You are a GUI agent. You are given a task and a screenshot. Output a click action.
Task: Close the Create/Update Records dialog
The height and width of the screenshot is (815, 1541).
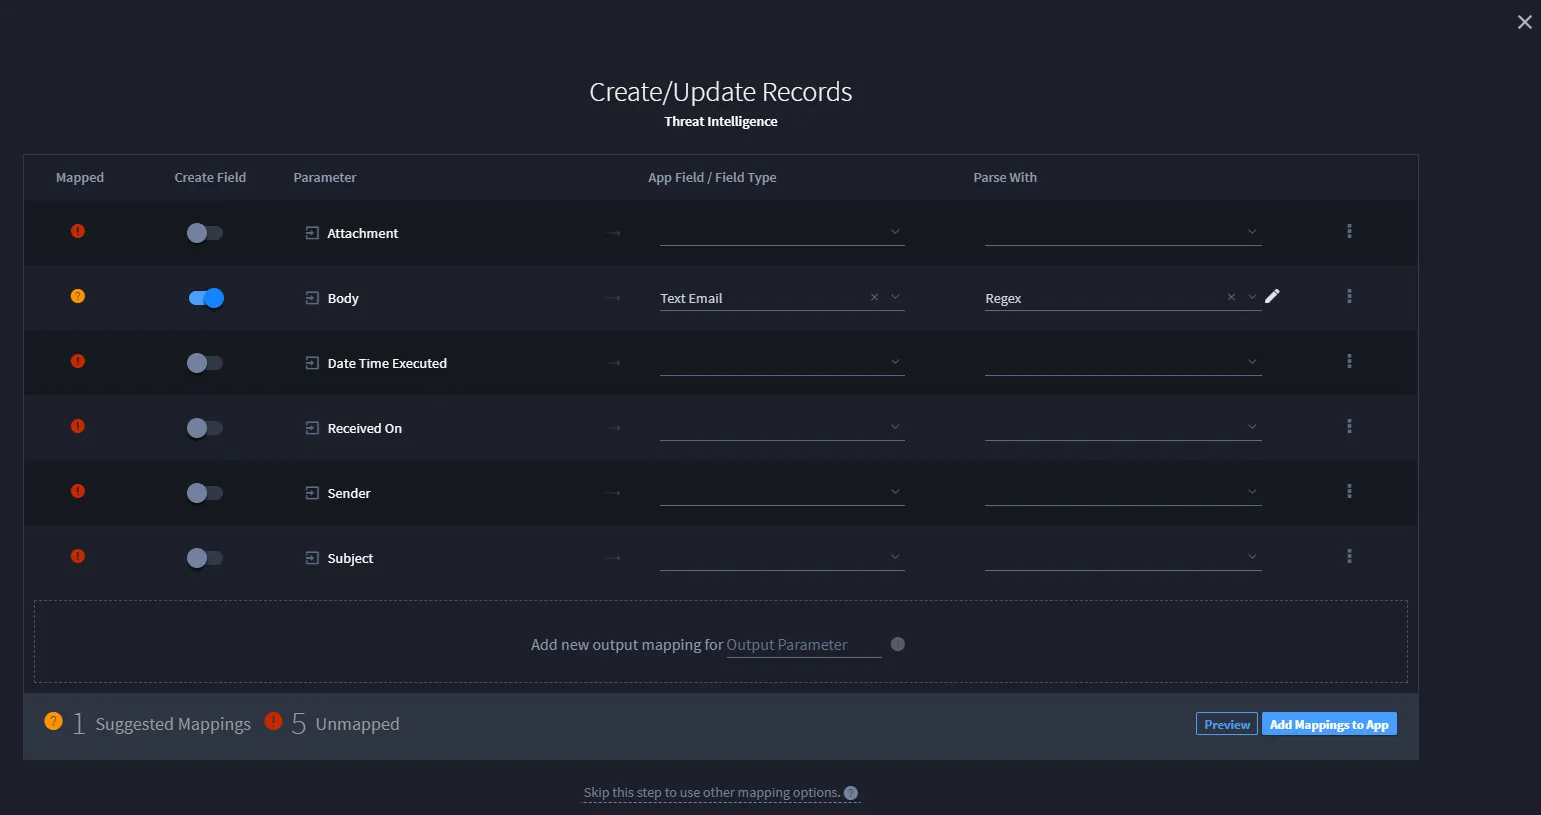pyautogui.click(x=1524, y=22)
